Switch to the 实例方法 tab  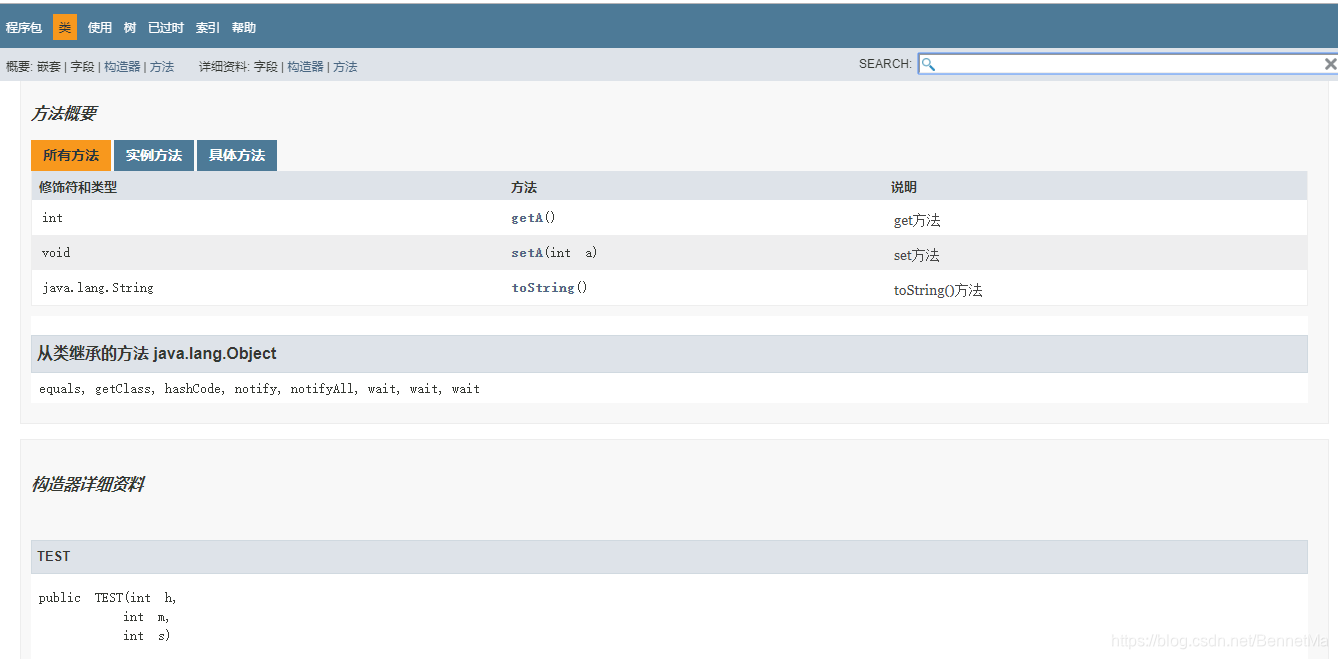pyautogui.click(x=154, y=155)
